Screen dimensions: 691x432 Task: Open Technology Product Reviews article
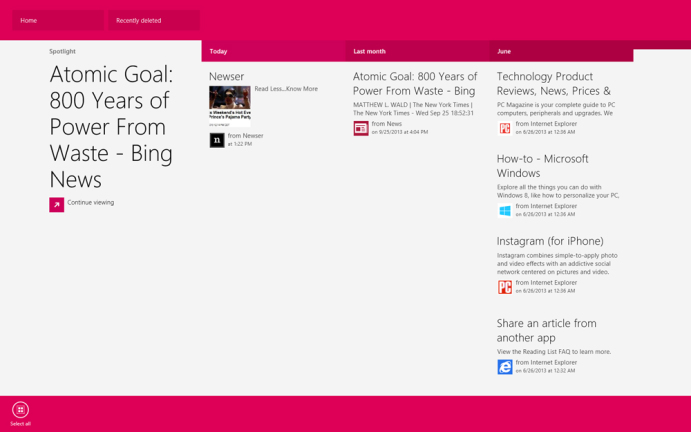pyautogui.click(x=554, y=83)
